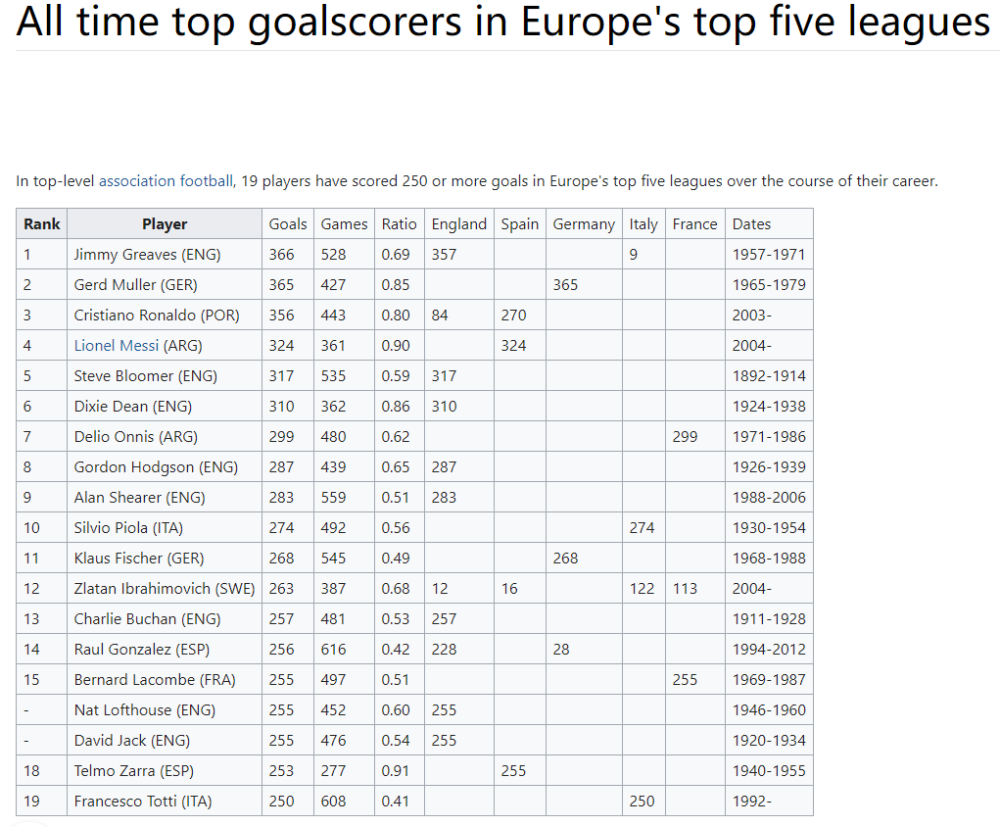Viewport: 1000px width, 827px height.
Task: Select the Cristiano Ronaldo (POR) cell
Action: (x=165, y=315)
